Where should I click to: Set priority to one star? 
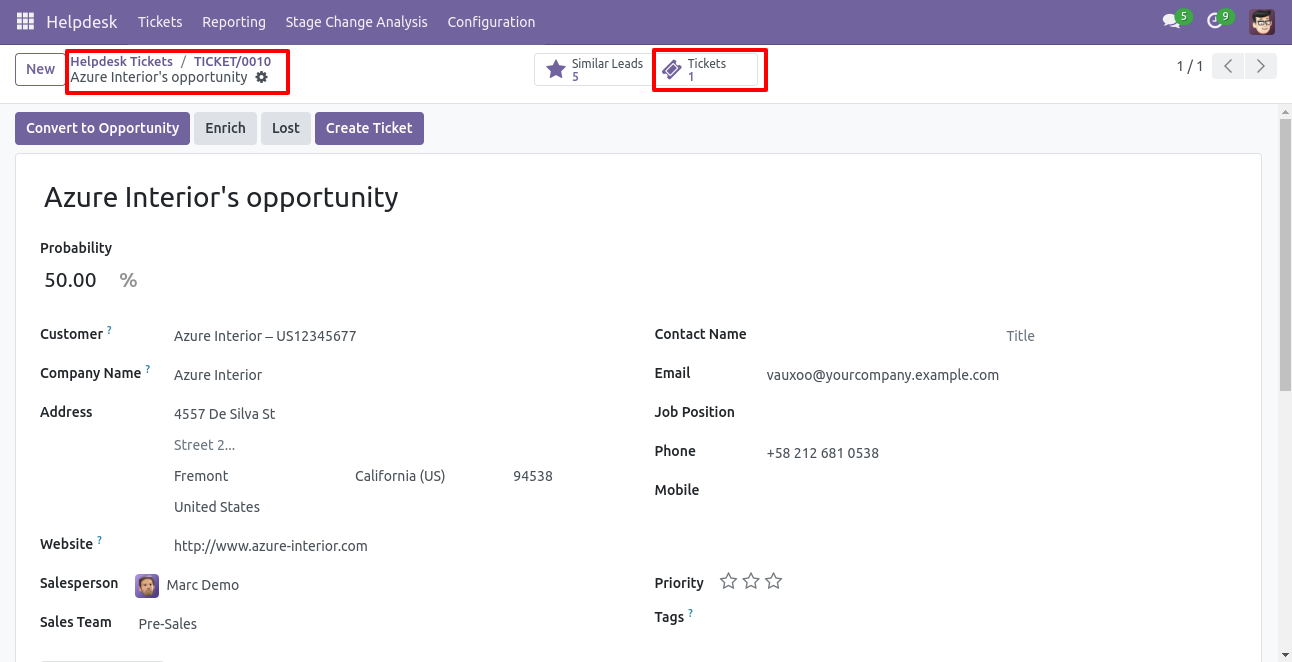(x=729, y=581)
